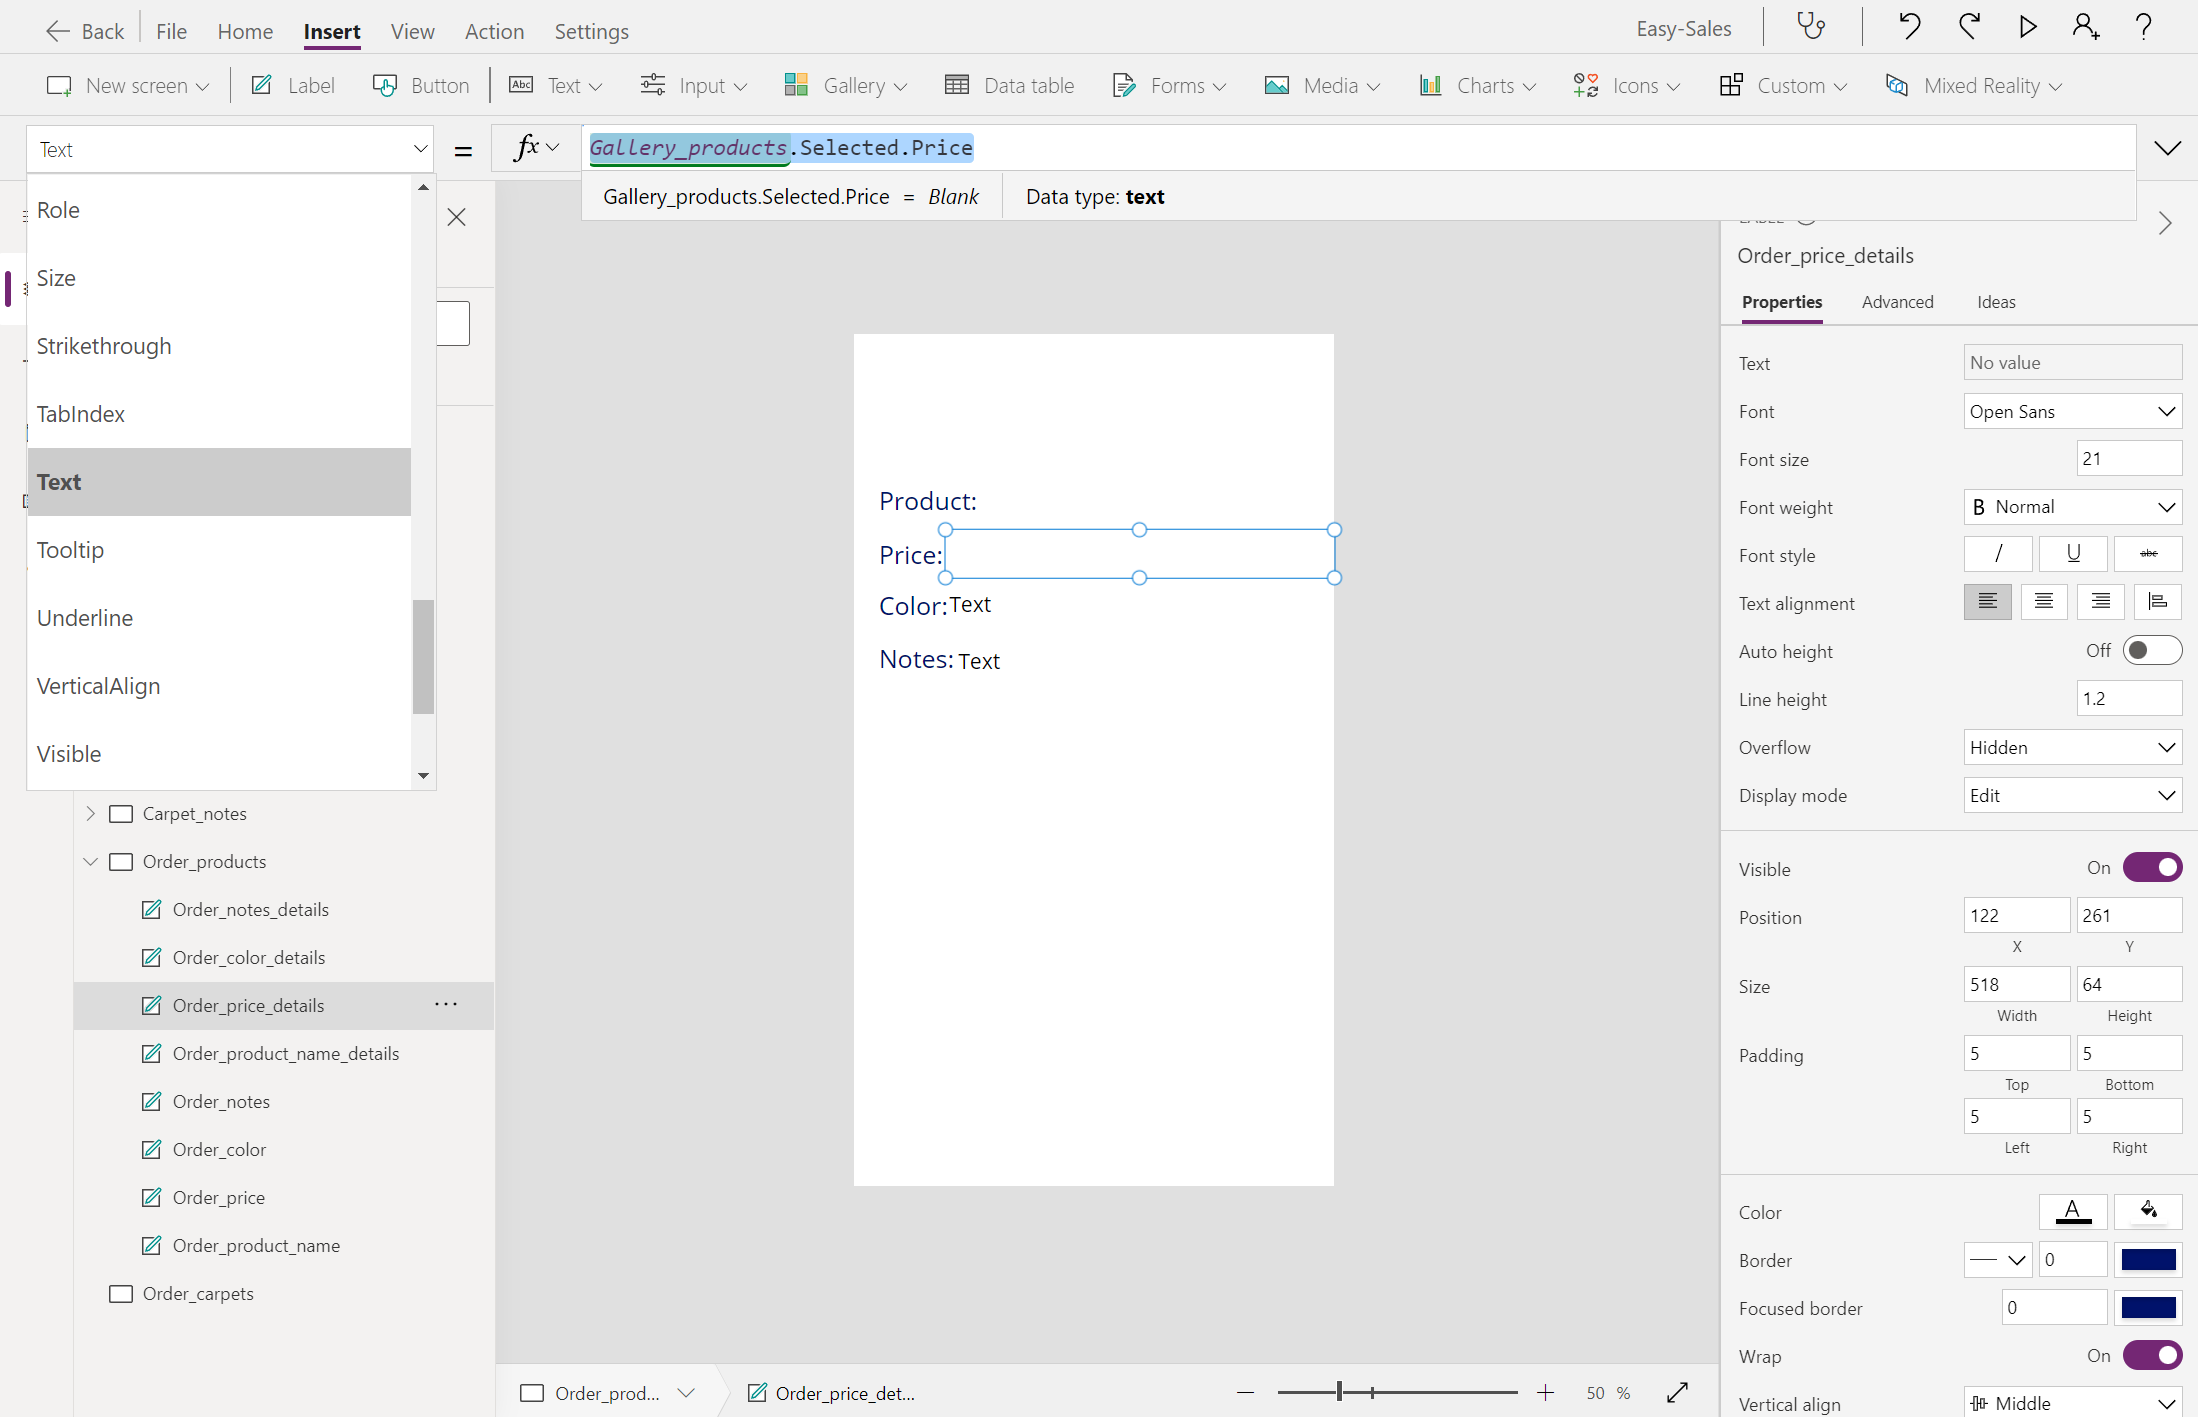This screenshot has width=2198, height=1417.
Task: Align text right
Action: [x=2100, y=602]
